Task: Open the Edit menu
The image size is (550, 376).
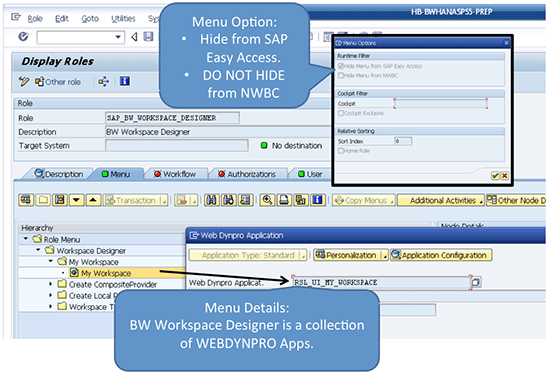Action: [x=62, y=19]
